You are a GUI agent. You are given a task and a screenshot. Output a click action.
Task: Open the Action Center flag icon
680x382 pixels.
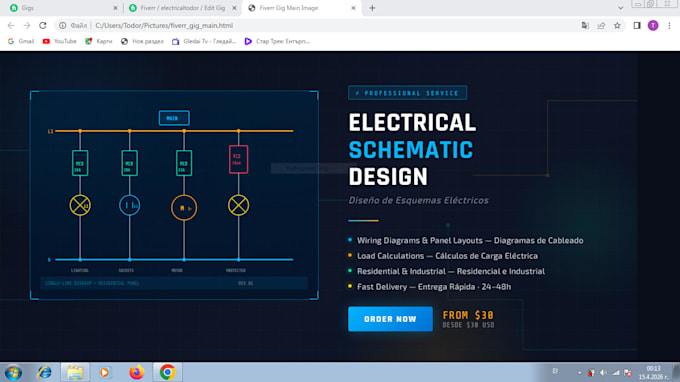pos(628,372)
